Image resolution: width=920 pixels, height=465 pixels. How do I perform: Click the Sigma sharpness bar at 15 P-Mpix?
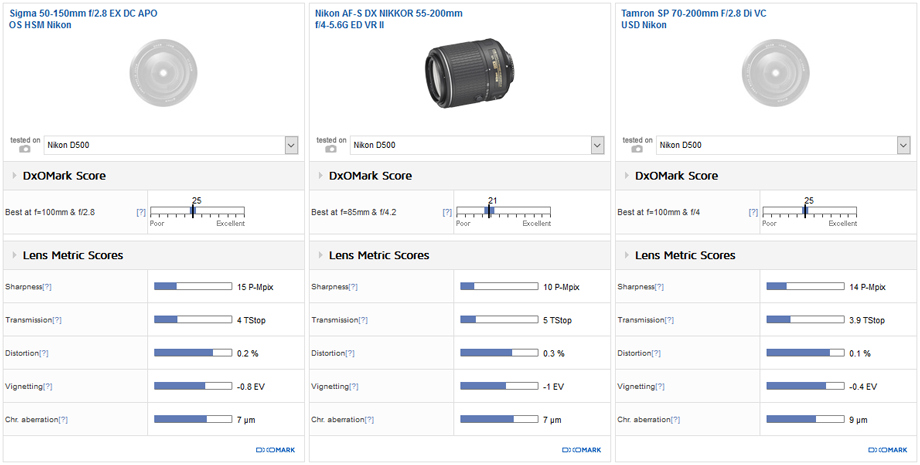tap(193, 286)
